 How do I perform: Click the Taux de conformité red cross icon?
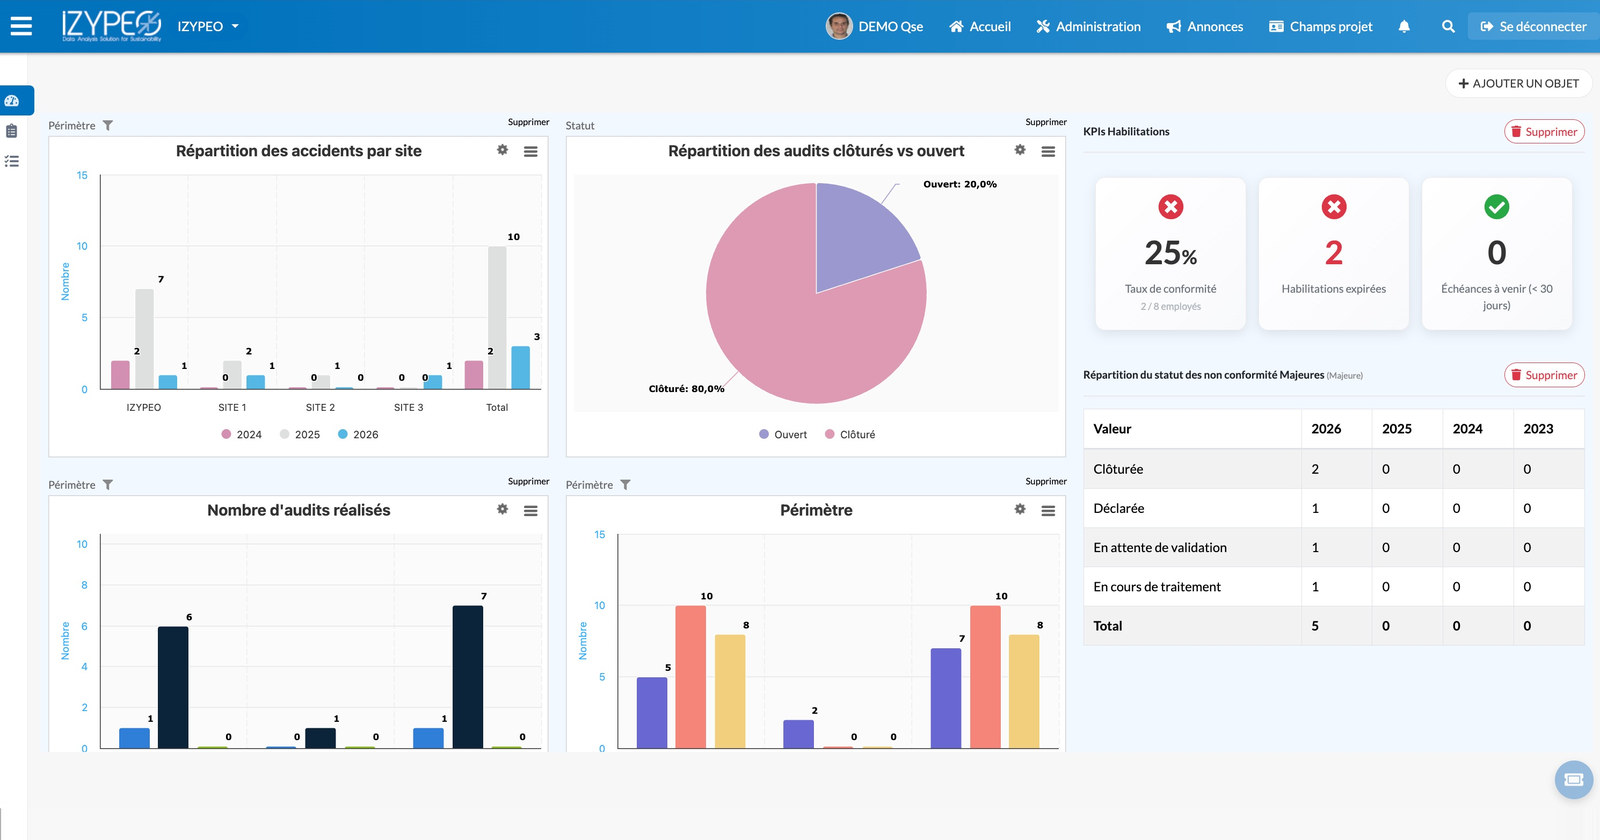(x=1171, y=207)
